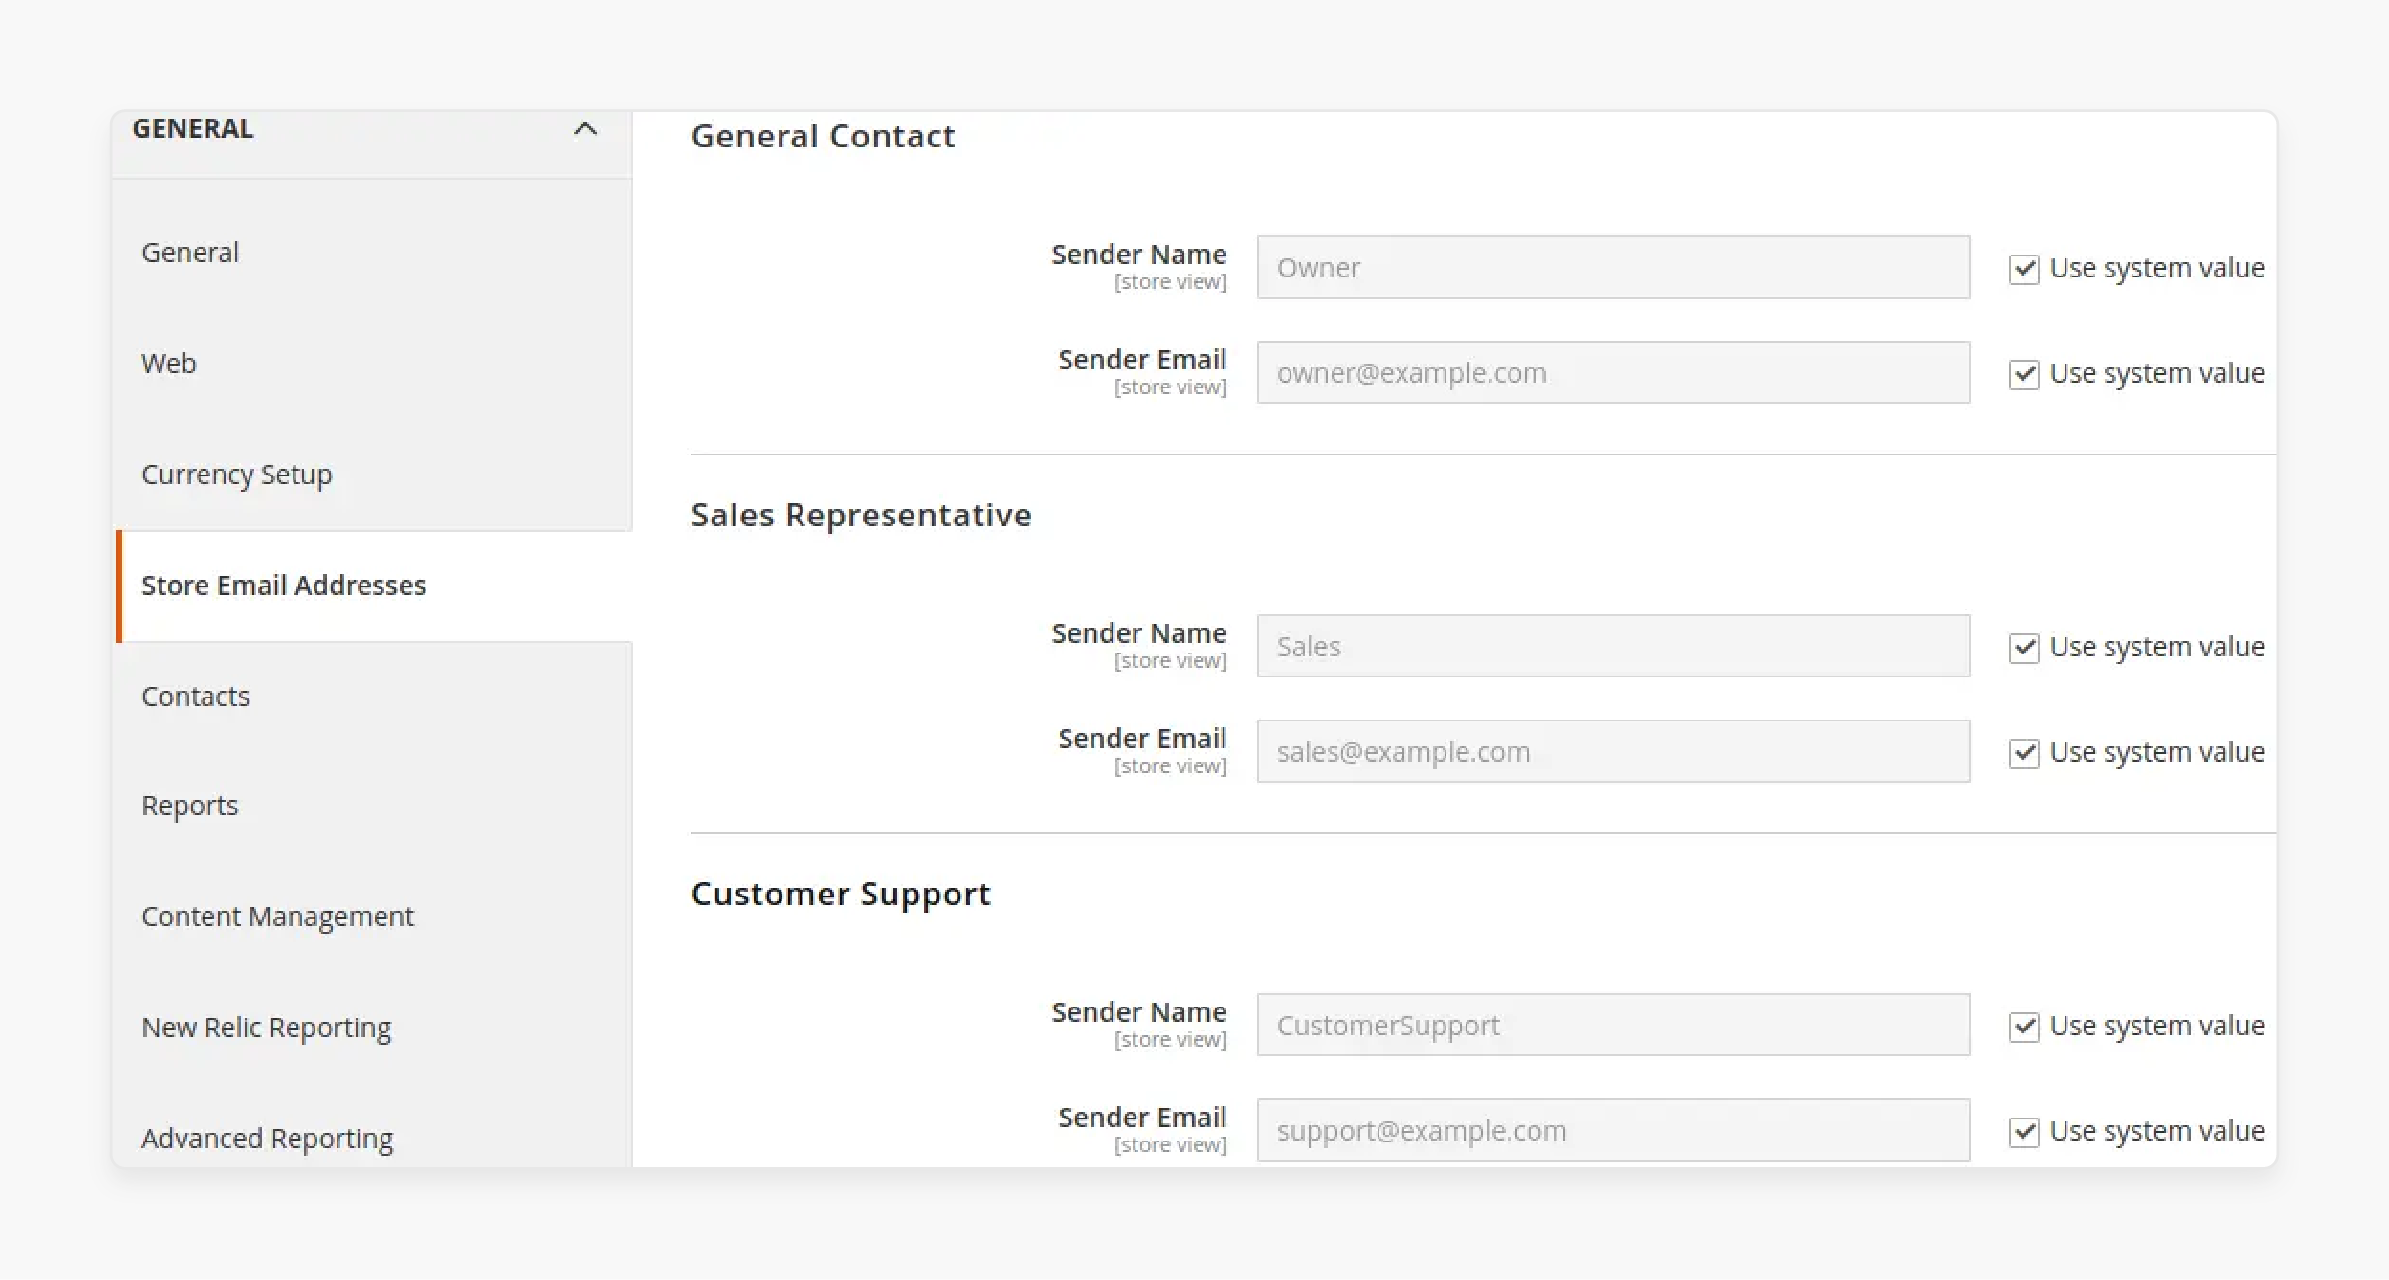Image resolution: width=2389 pixels, height=1280 pixels.
Task: Click the support@example.com email field
Action: click(1613, 1131)
